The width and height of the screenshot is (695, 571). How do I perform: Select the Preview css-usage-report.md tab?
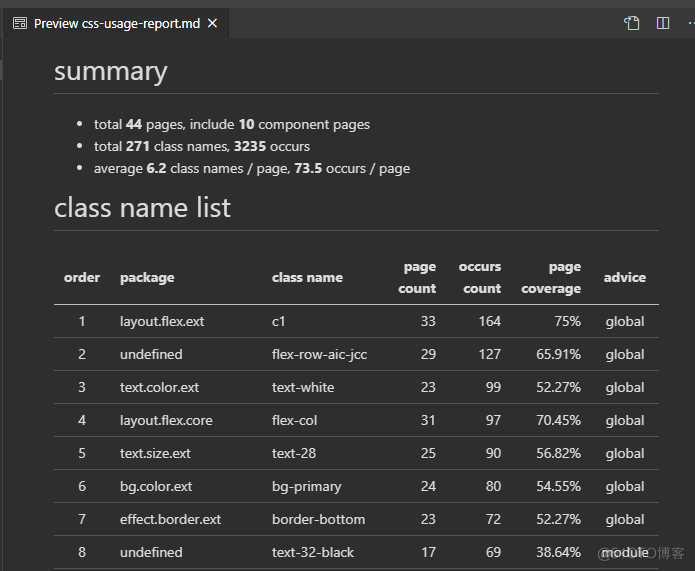click(116, 23)
